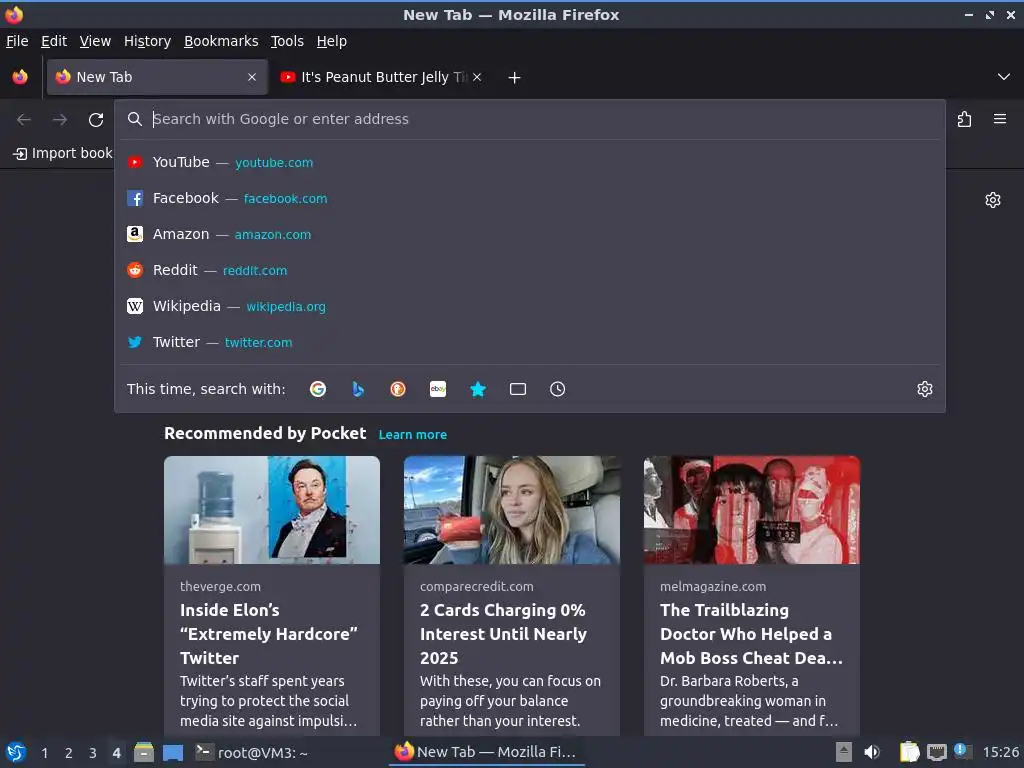Open the Help menu
Viewport: 1024px width, 768px height.
(332, 41)
